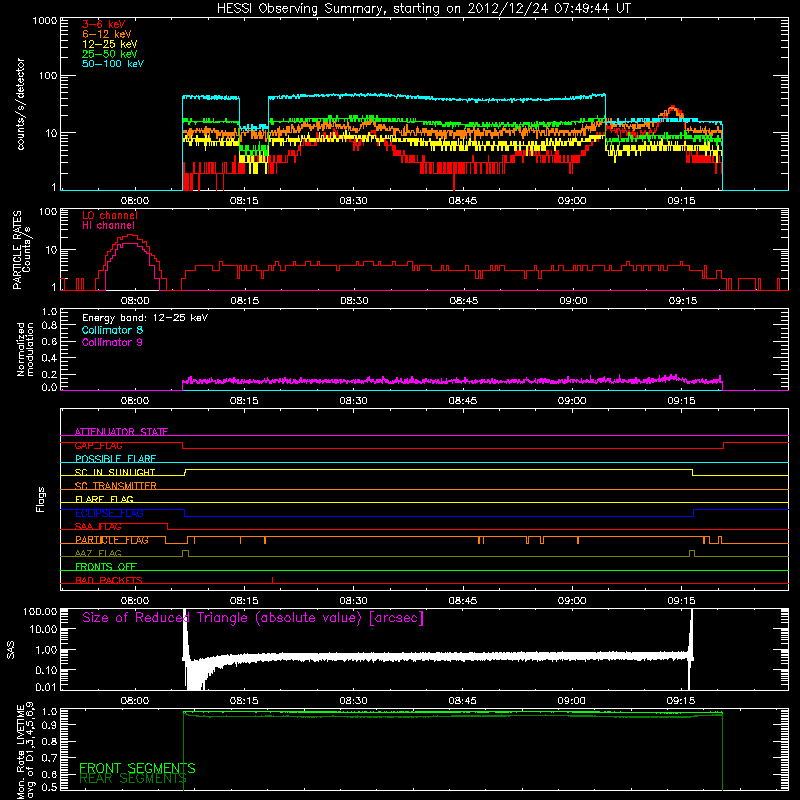Click the Size of Reduced Triangle caption
Image resolution: width=800 pixels, height=800 pixels.
pyautogui.click(x=253, y=618)
